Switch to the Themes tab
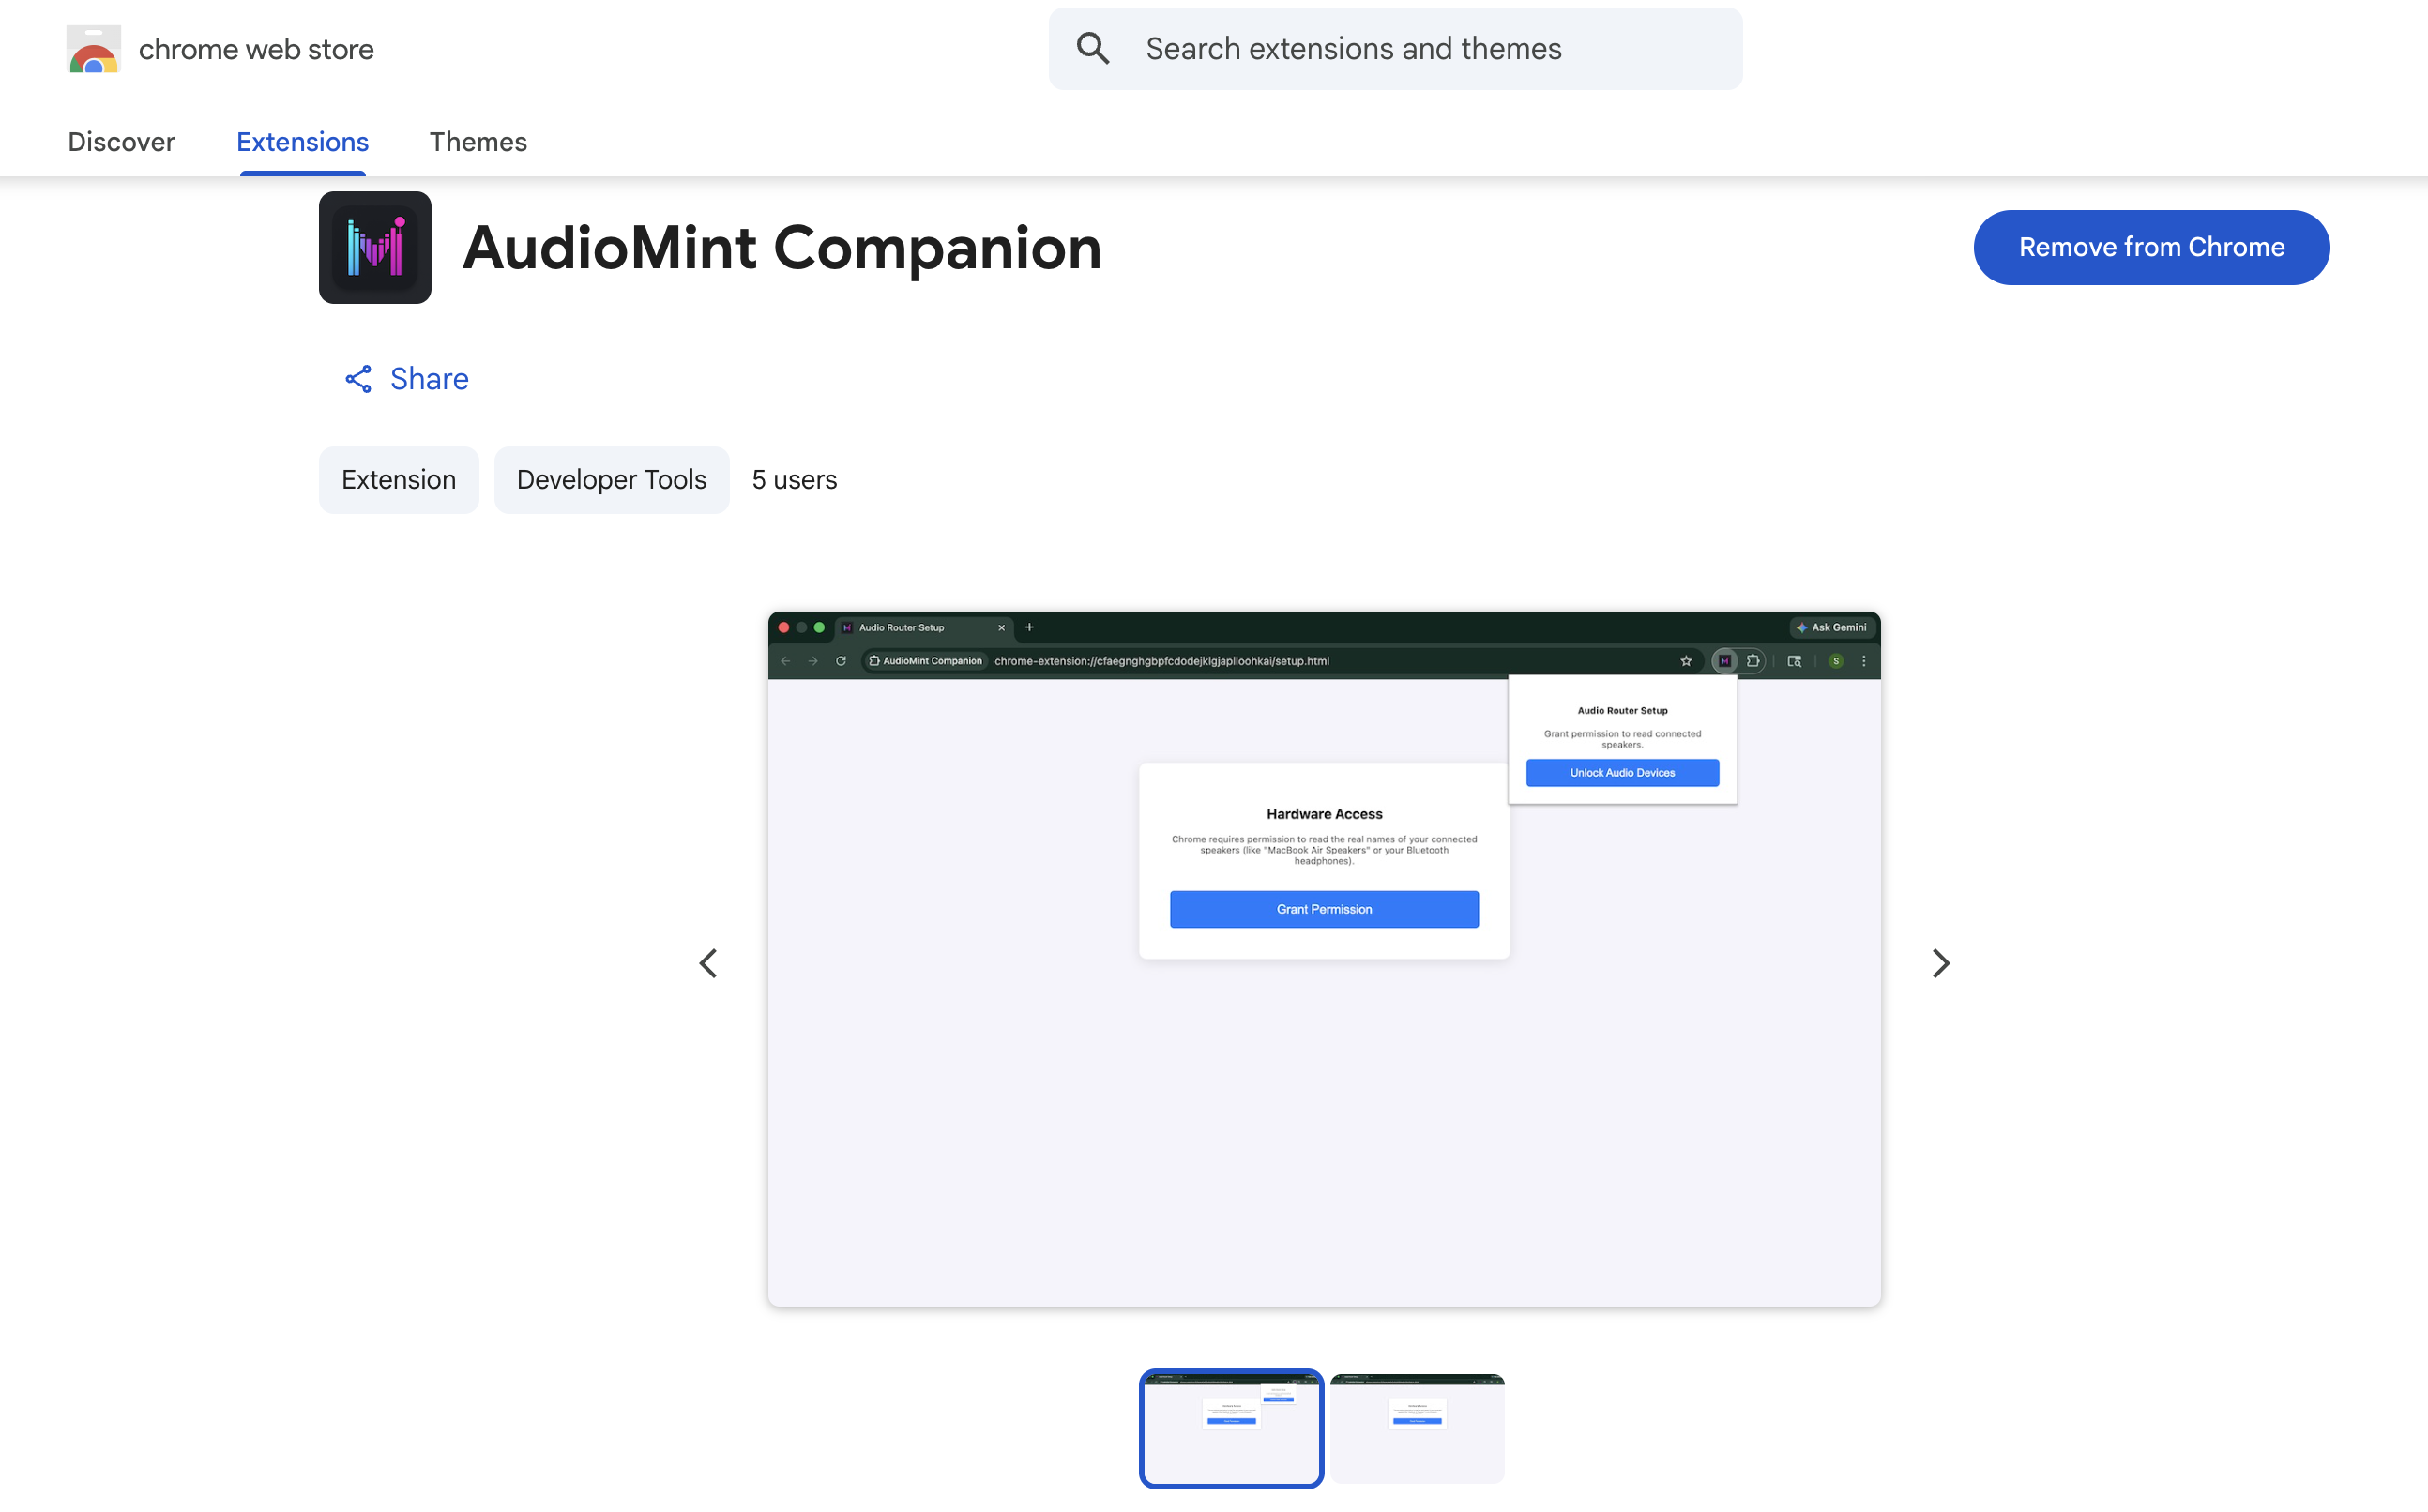 coord(478,142)
